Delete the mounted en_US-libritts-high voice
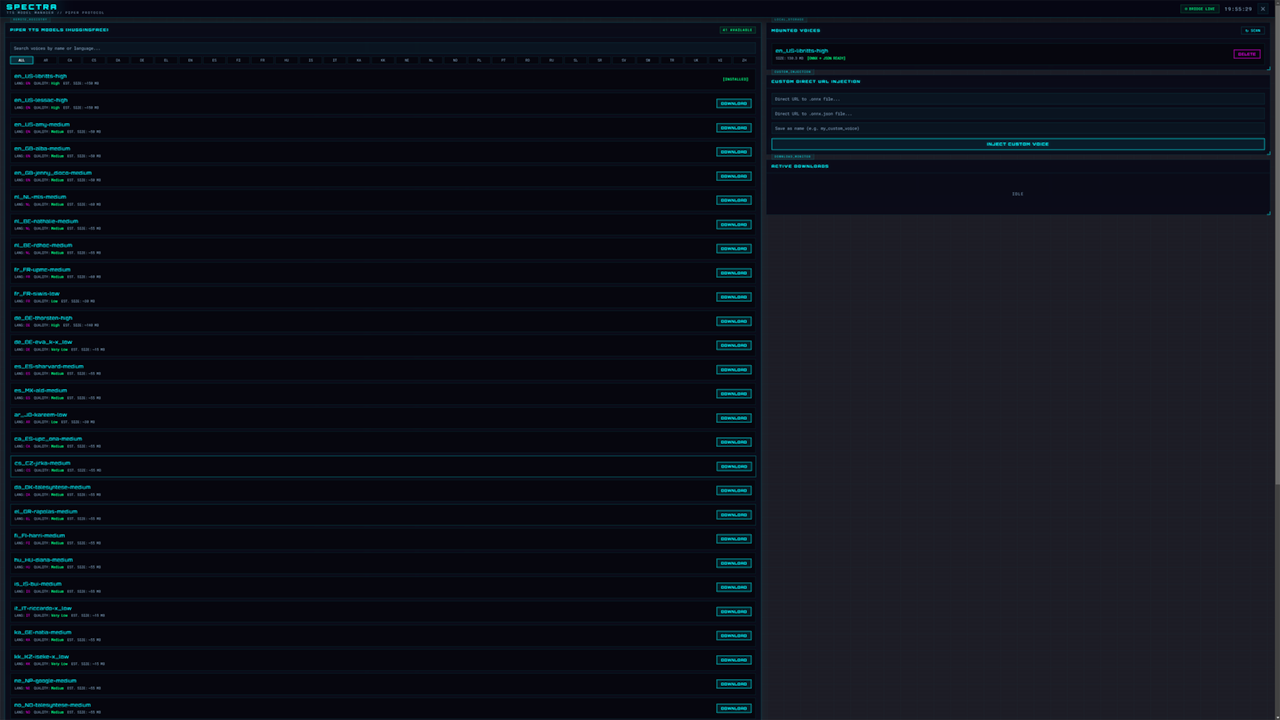 [x=1247, y=54]
